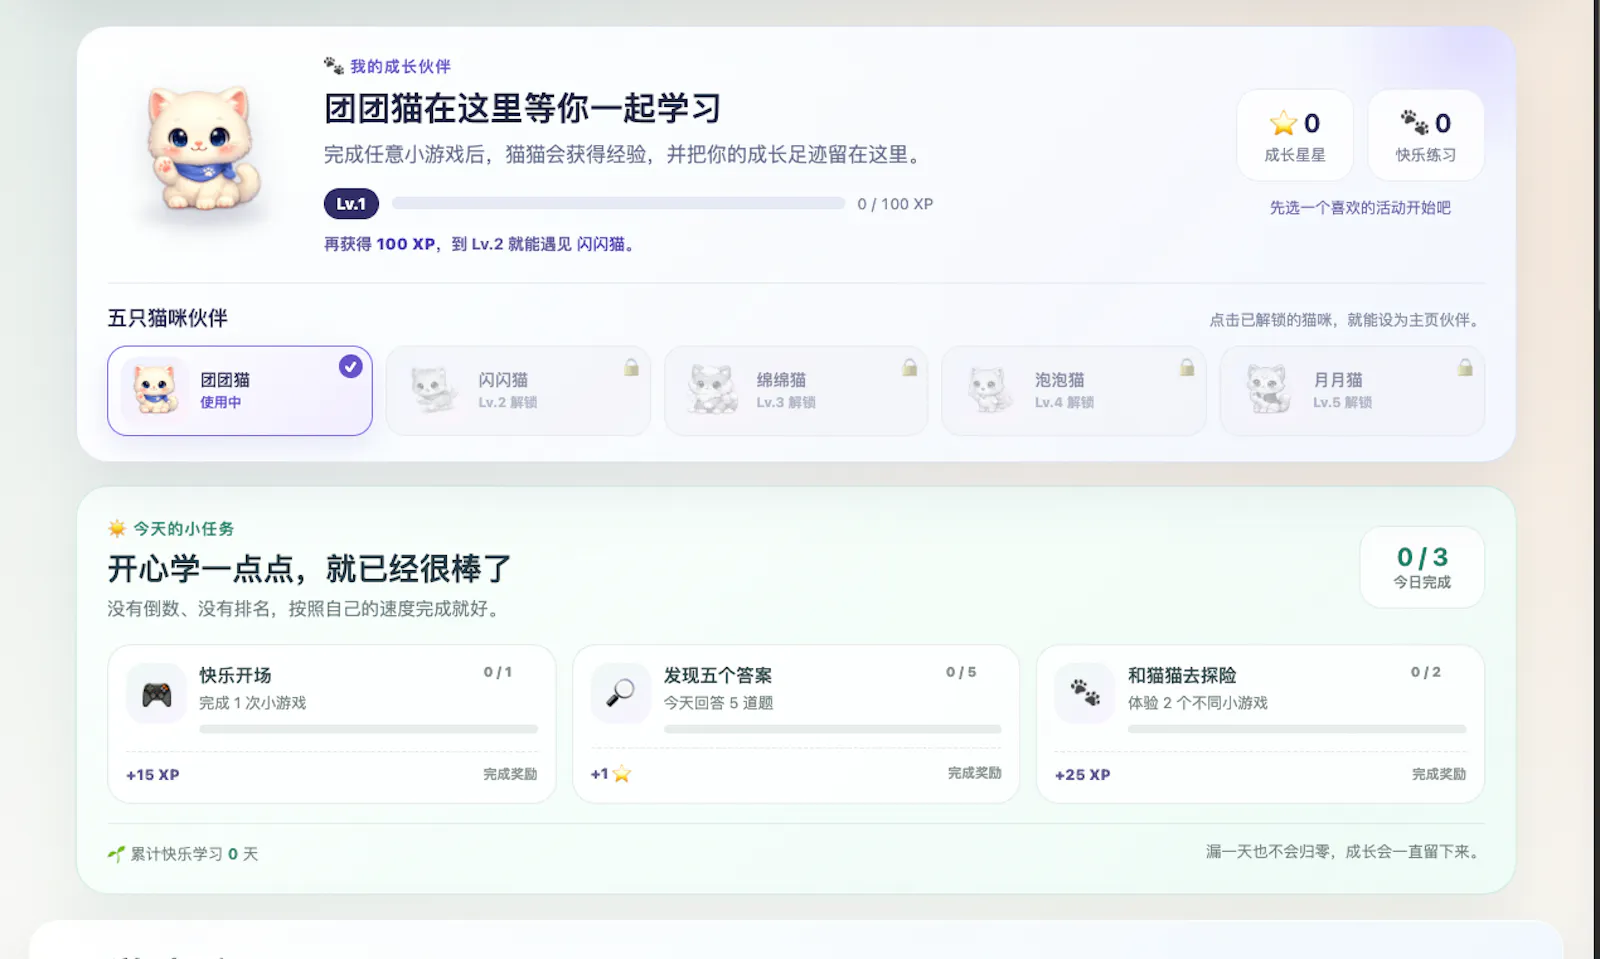Open the 成长星星 counter card
This screenshot has height=959, width=1600.
point(1295,135)
